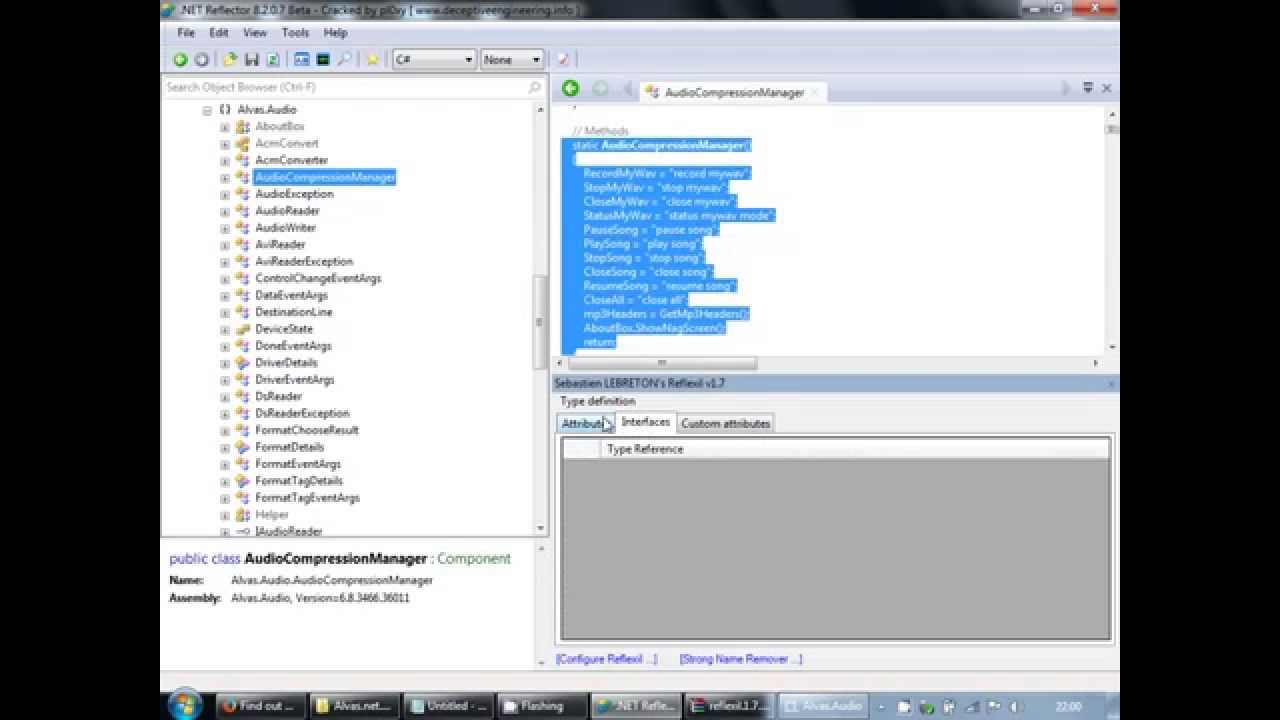
Task: Open the Windows Start orb
Action: 184,705
